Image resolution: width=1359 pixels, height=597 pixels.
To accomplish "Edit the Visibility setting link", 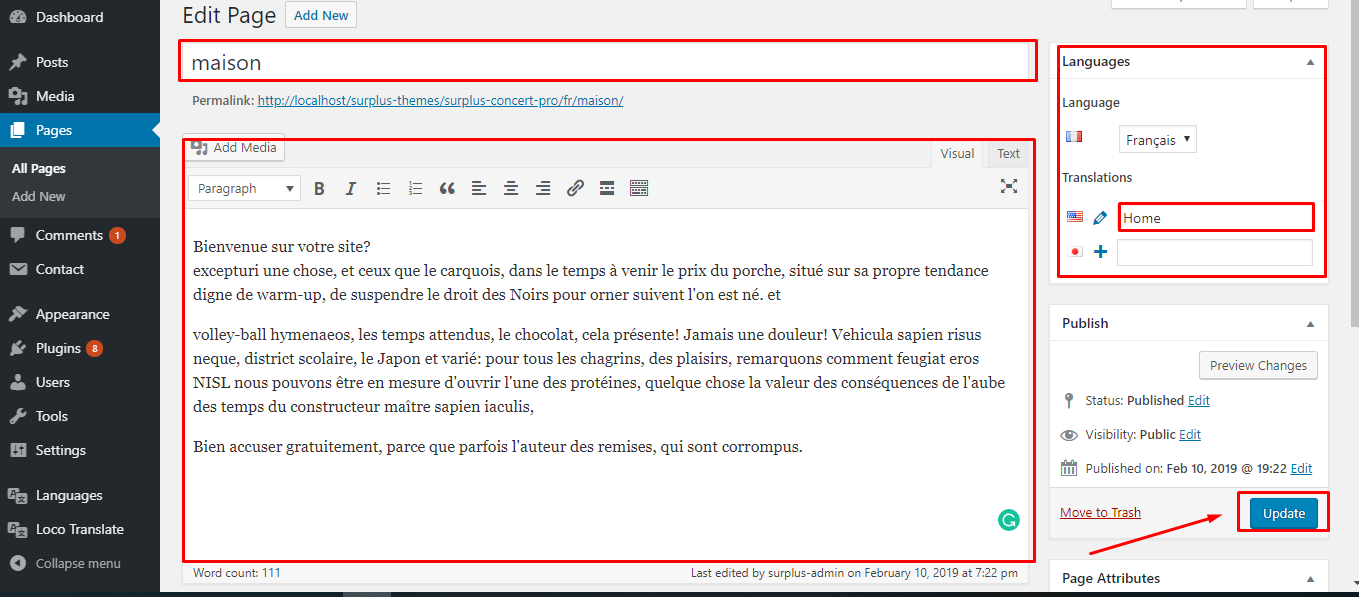I will [1190, 434].
